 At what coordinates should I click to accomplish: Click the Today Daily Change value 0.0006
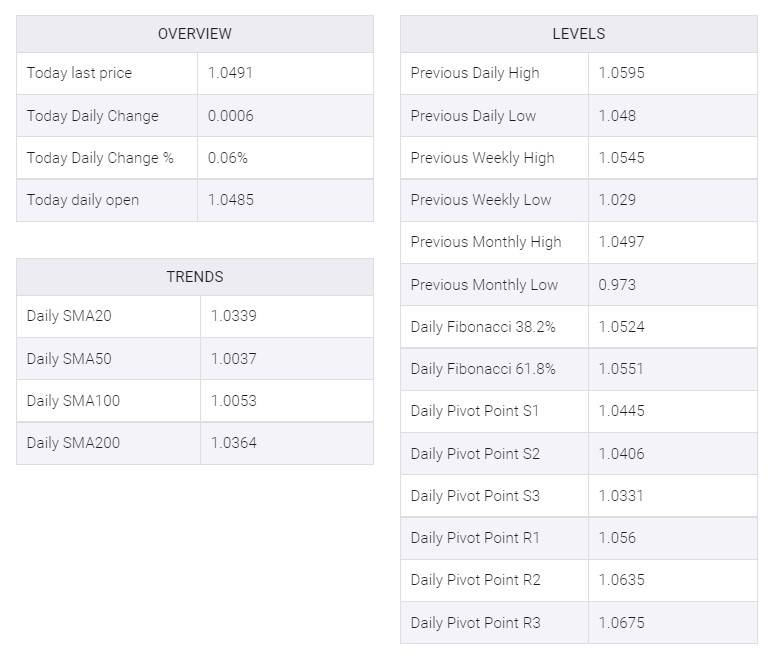[x=231, y=116]
